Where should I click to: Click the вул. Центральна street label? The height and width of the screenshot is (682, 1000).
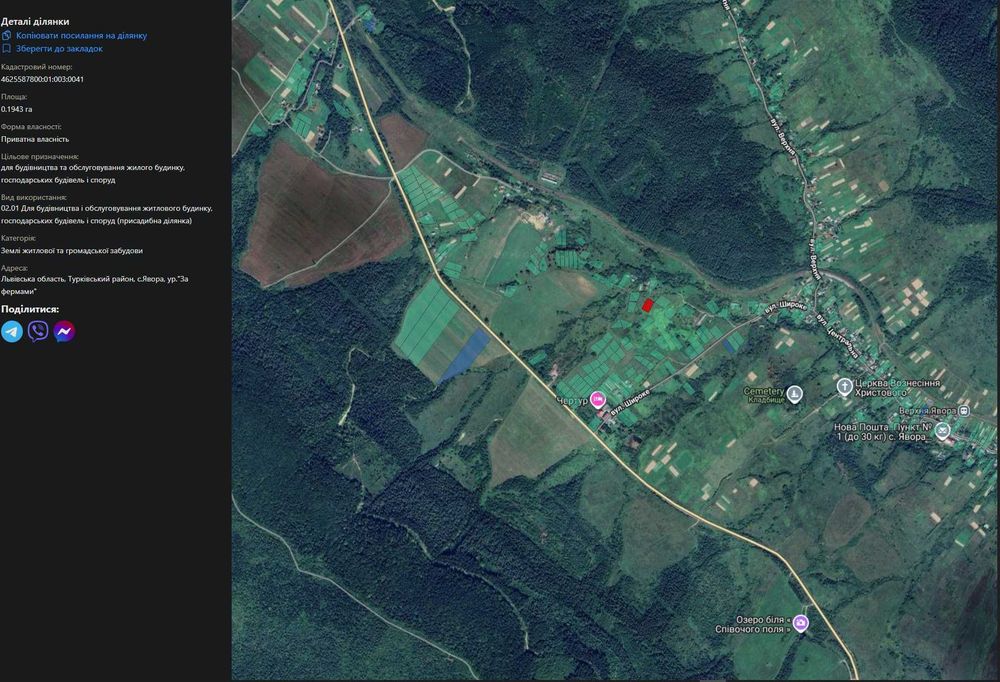click(837, 335)
